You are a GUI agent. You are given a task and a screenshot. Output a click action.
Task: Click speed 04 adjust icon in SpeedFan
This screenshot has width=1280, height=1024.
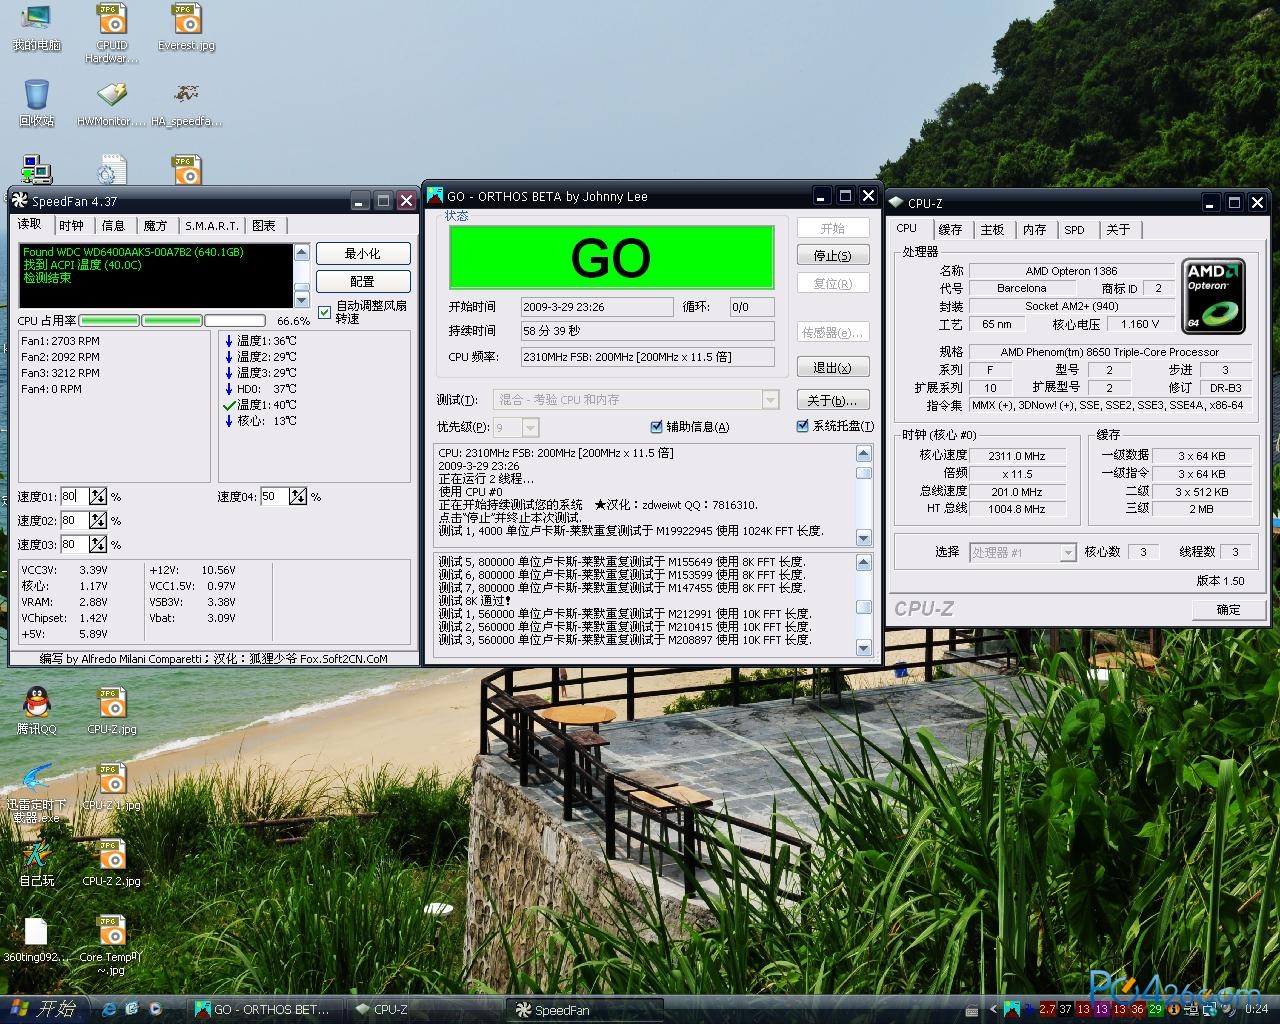point(298,496)
